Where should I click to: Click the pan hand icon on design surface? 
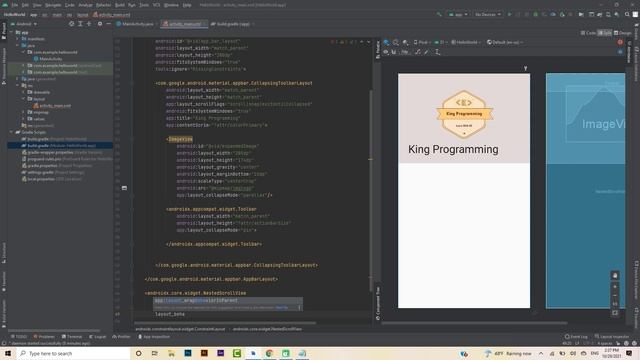[x=615, y=276]
